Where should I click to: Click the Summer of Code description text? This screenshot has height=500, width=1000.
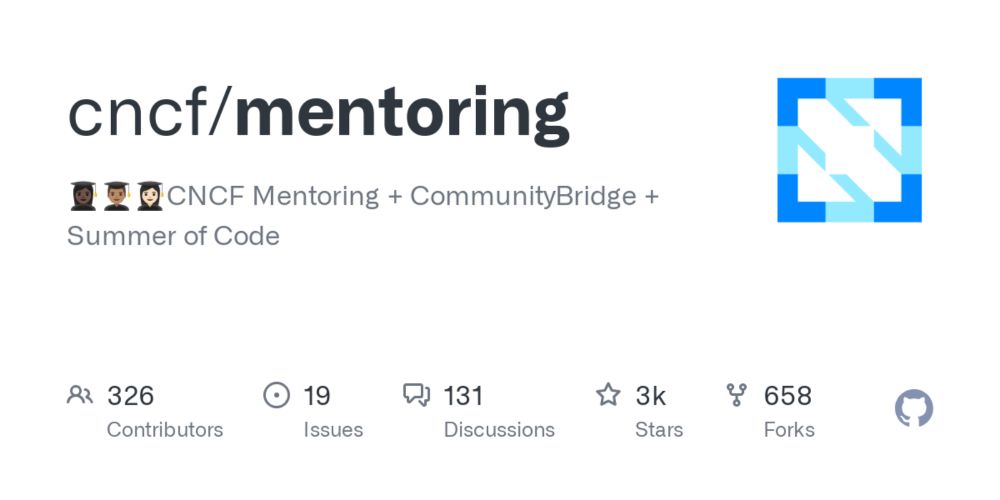173,236
